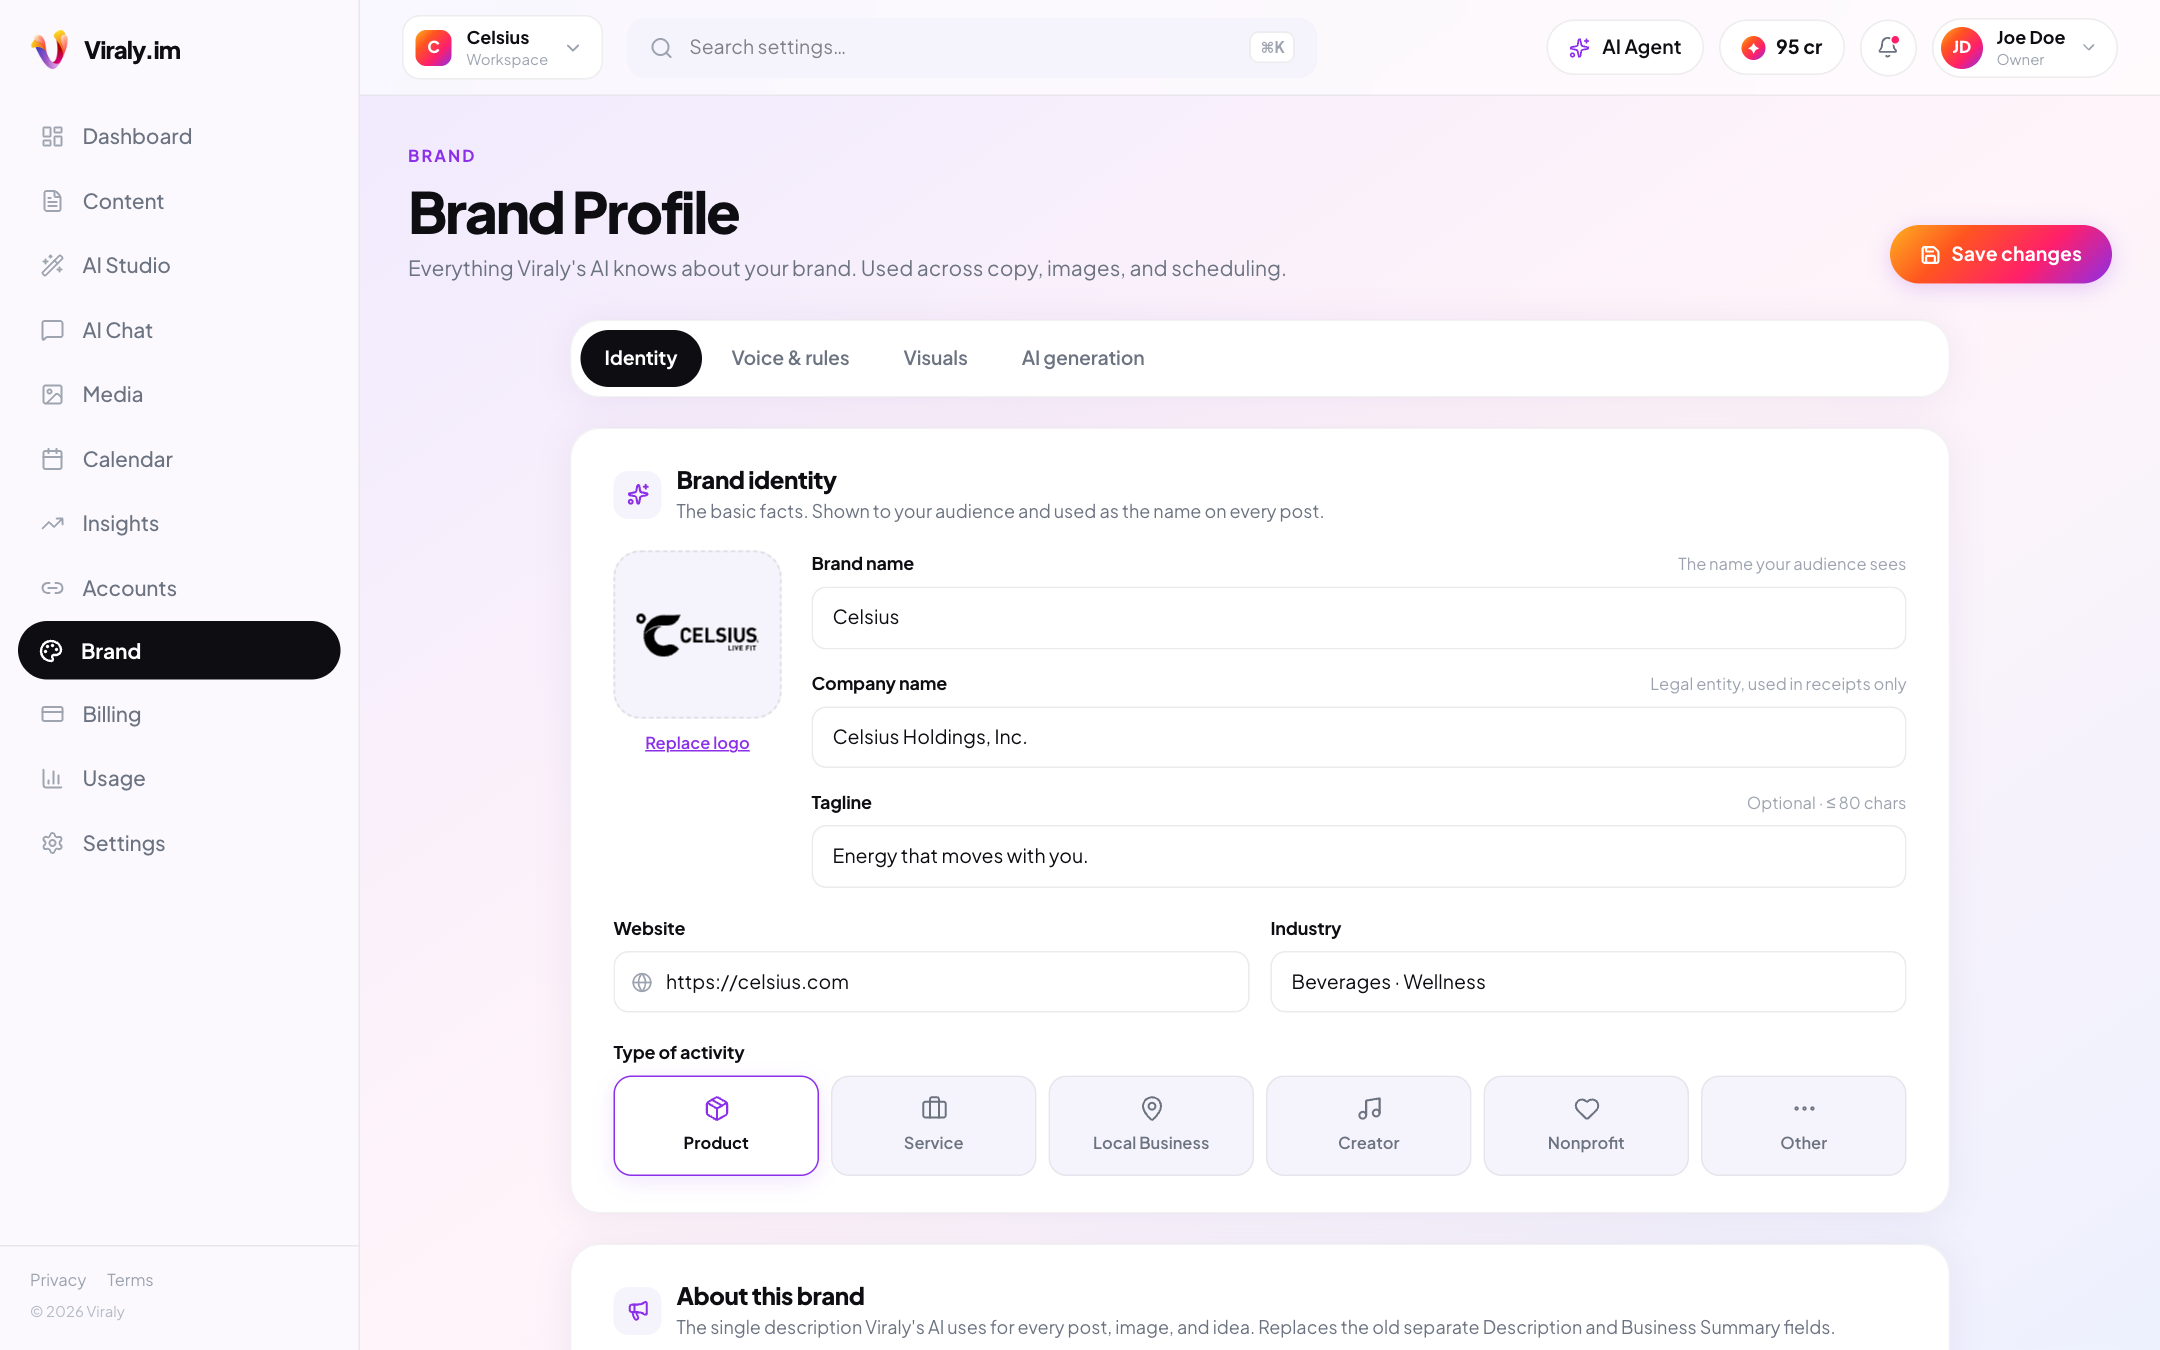Click "Legal entity, used in receipts only" hint
Viewport: 2160px width, 1350px height.
[1778, 684]
